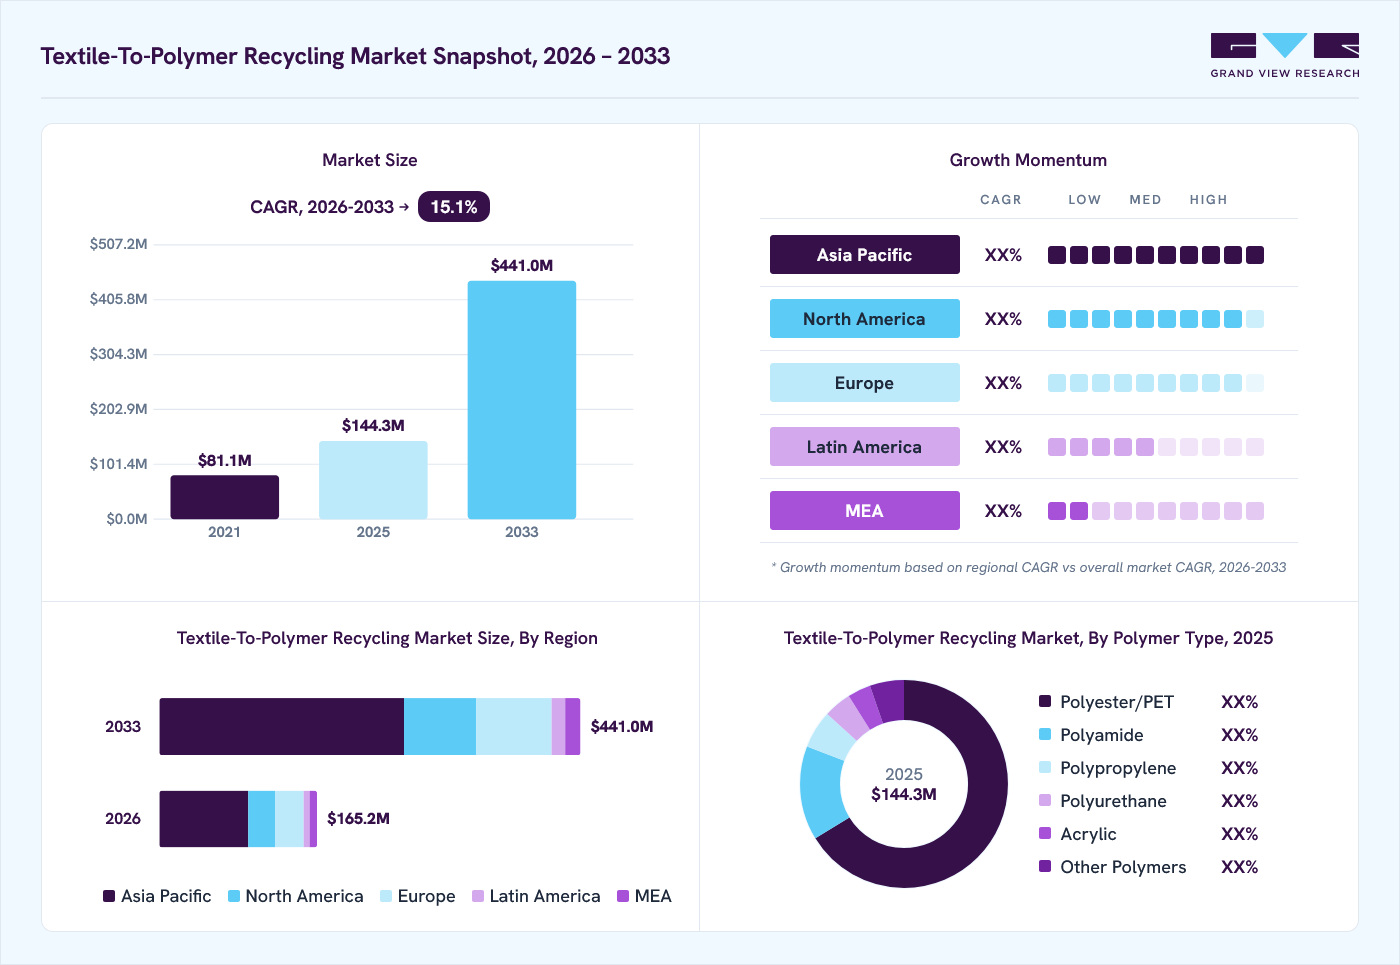
Task: Click the "Textile-To-Polymer Recycling Market Snapshot, 2026 – 2033" title
Action: (355, 56)
